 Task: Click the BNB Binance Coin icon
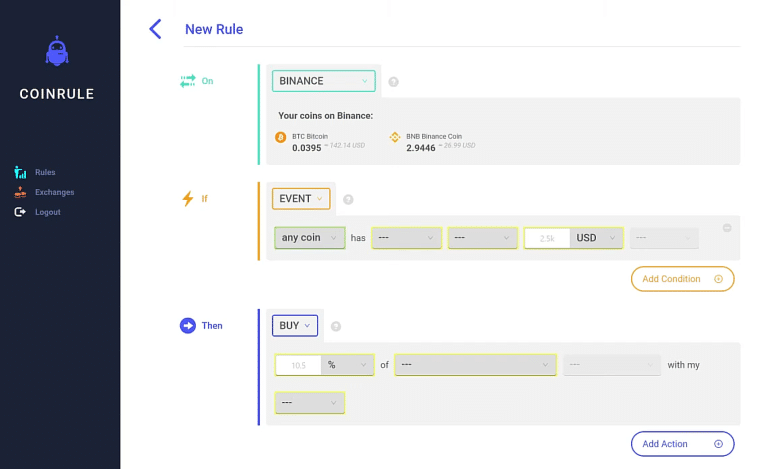[x=394, y=137]
